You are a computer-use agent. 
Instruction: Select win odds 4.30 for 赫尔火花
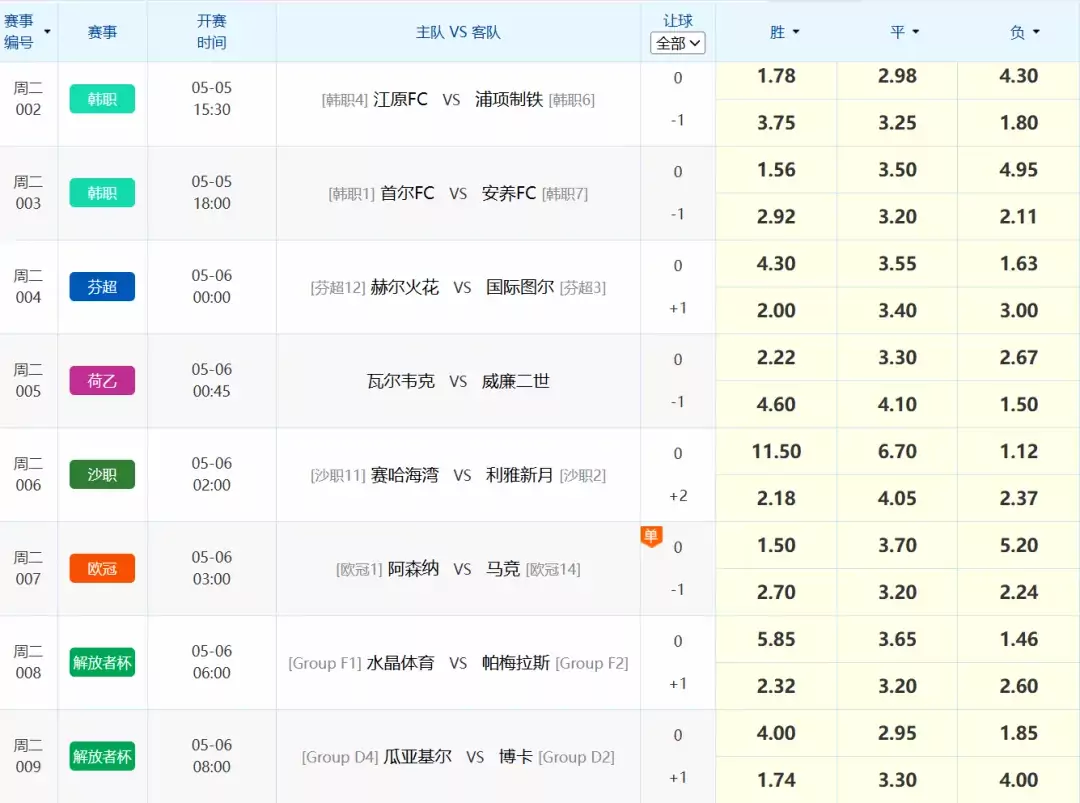coord(776,264)
